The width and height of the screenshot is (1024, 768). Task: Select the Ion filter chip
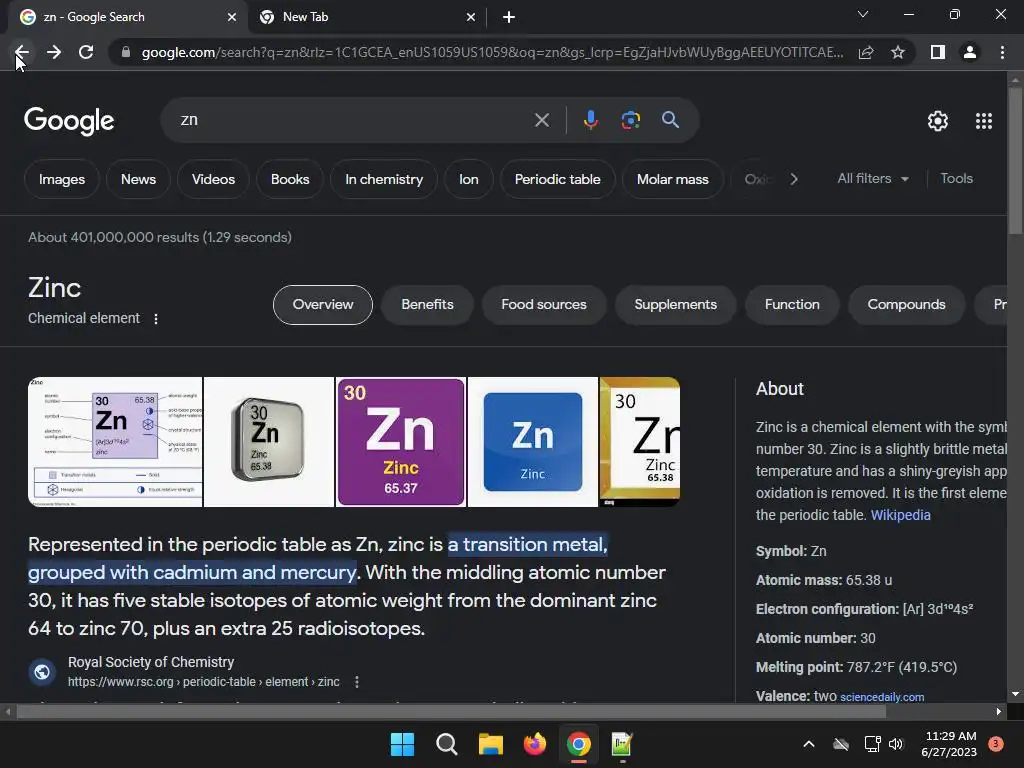pyautogui.click(x=469, y=179)
